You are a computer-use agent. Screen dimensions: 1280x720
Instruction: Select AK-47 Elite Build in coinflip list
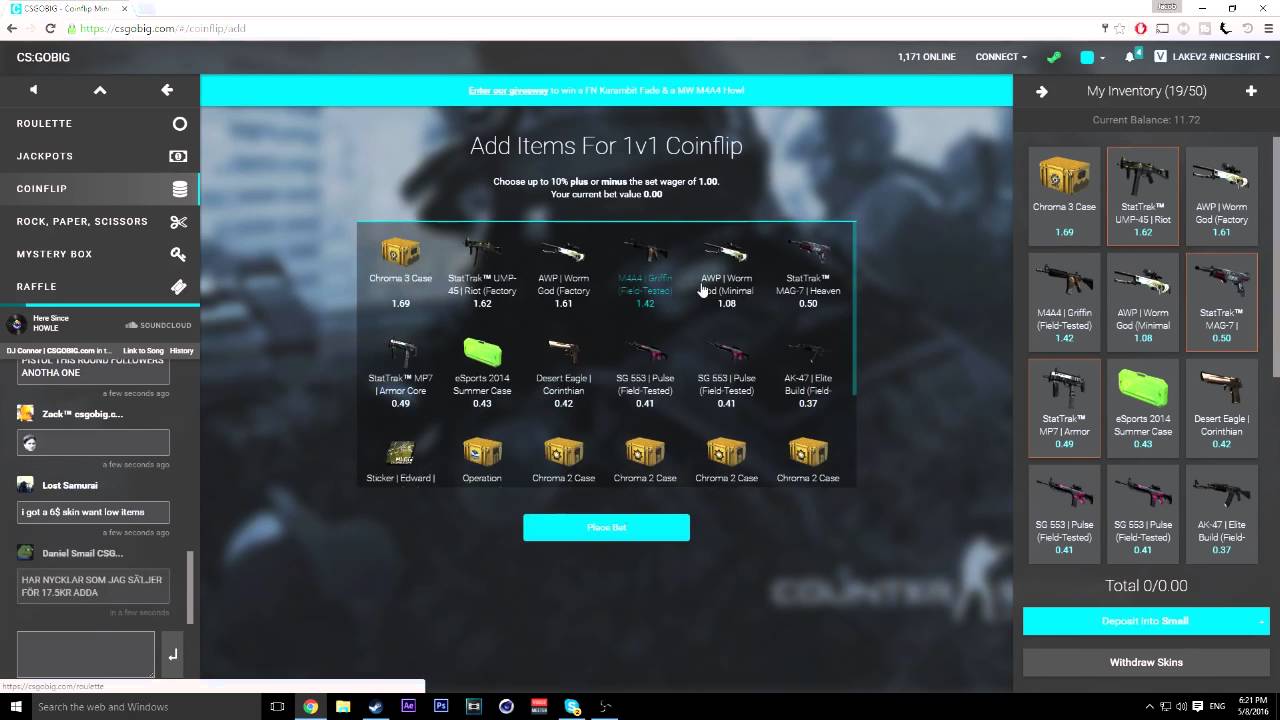click(x=808, y=373)
